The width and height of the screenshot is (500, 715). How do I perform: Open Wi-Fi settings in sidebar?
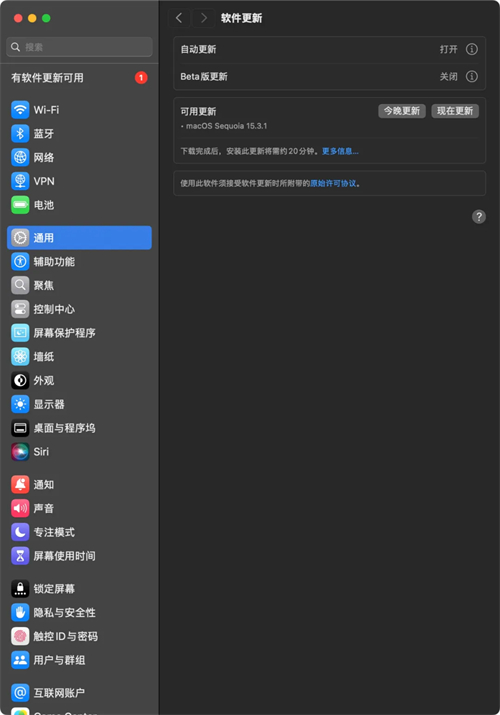79,110
